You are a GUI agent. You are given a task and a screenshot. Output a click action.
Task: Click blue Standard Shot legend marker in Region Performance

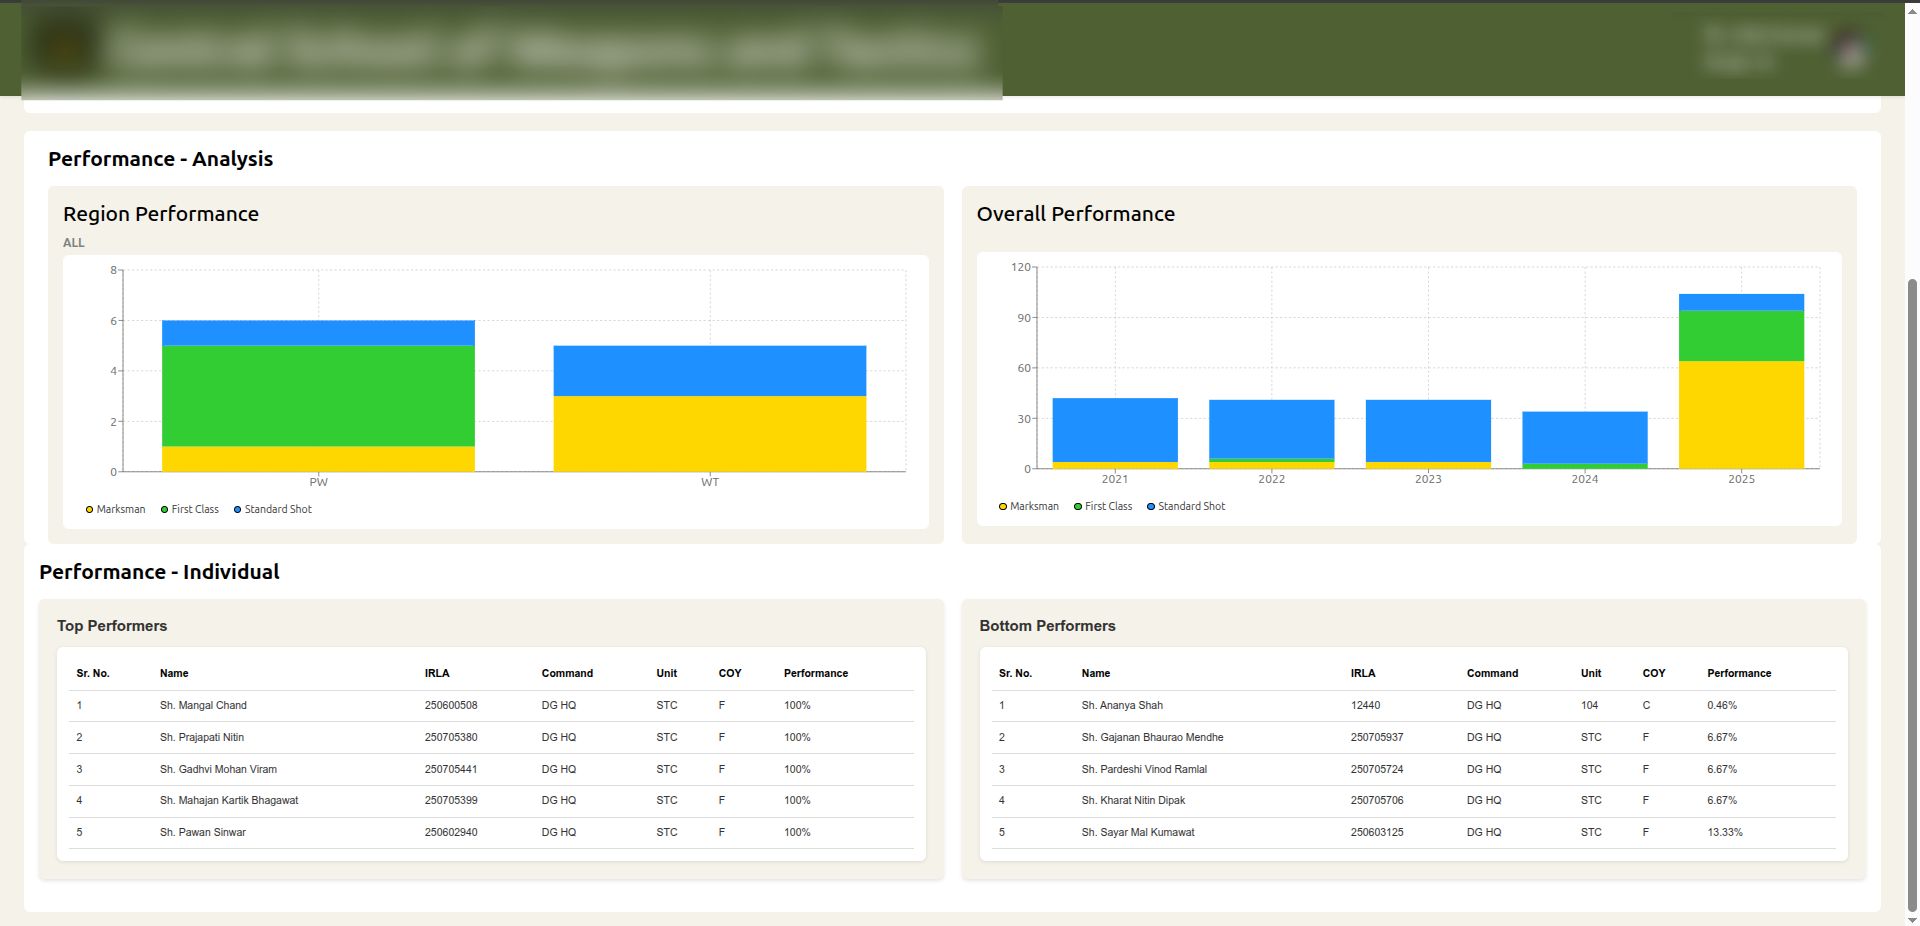(x=238, y=509)
